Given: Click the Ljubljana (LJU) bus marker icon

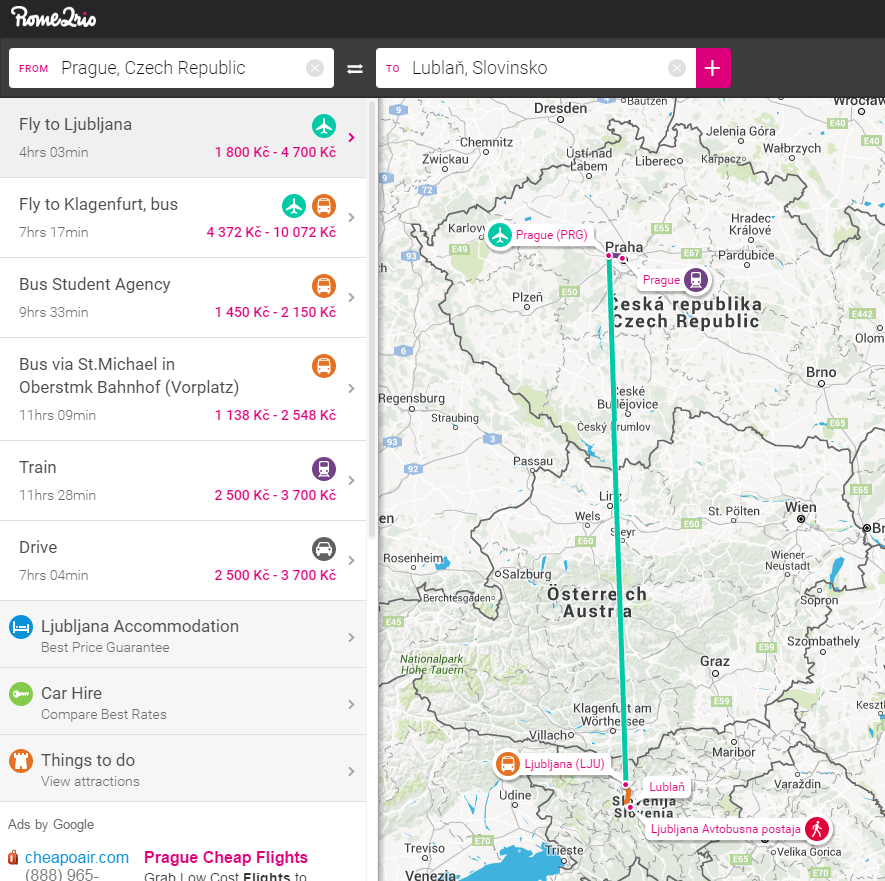Looking at the screenshot, I should [508, 765].
